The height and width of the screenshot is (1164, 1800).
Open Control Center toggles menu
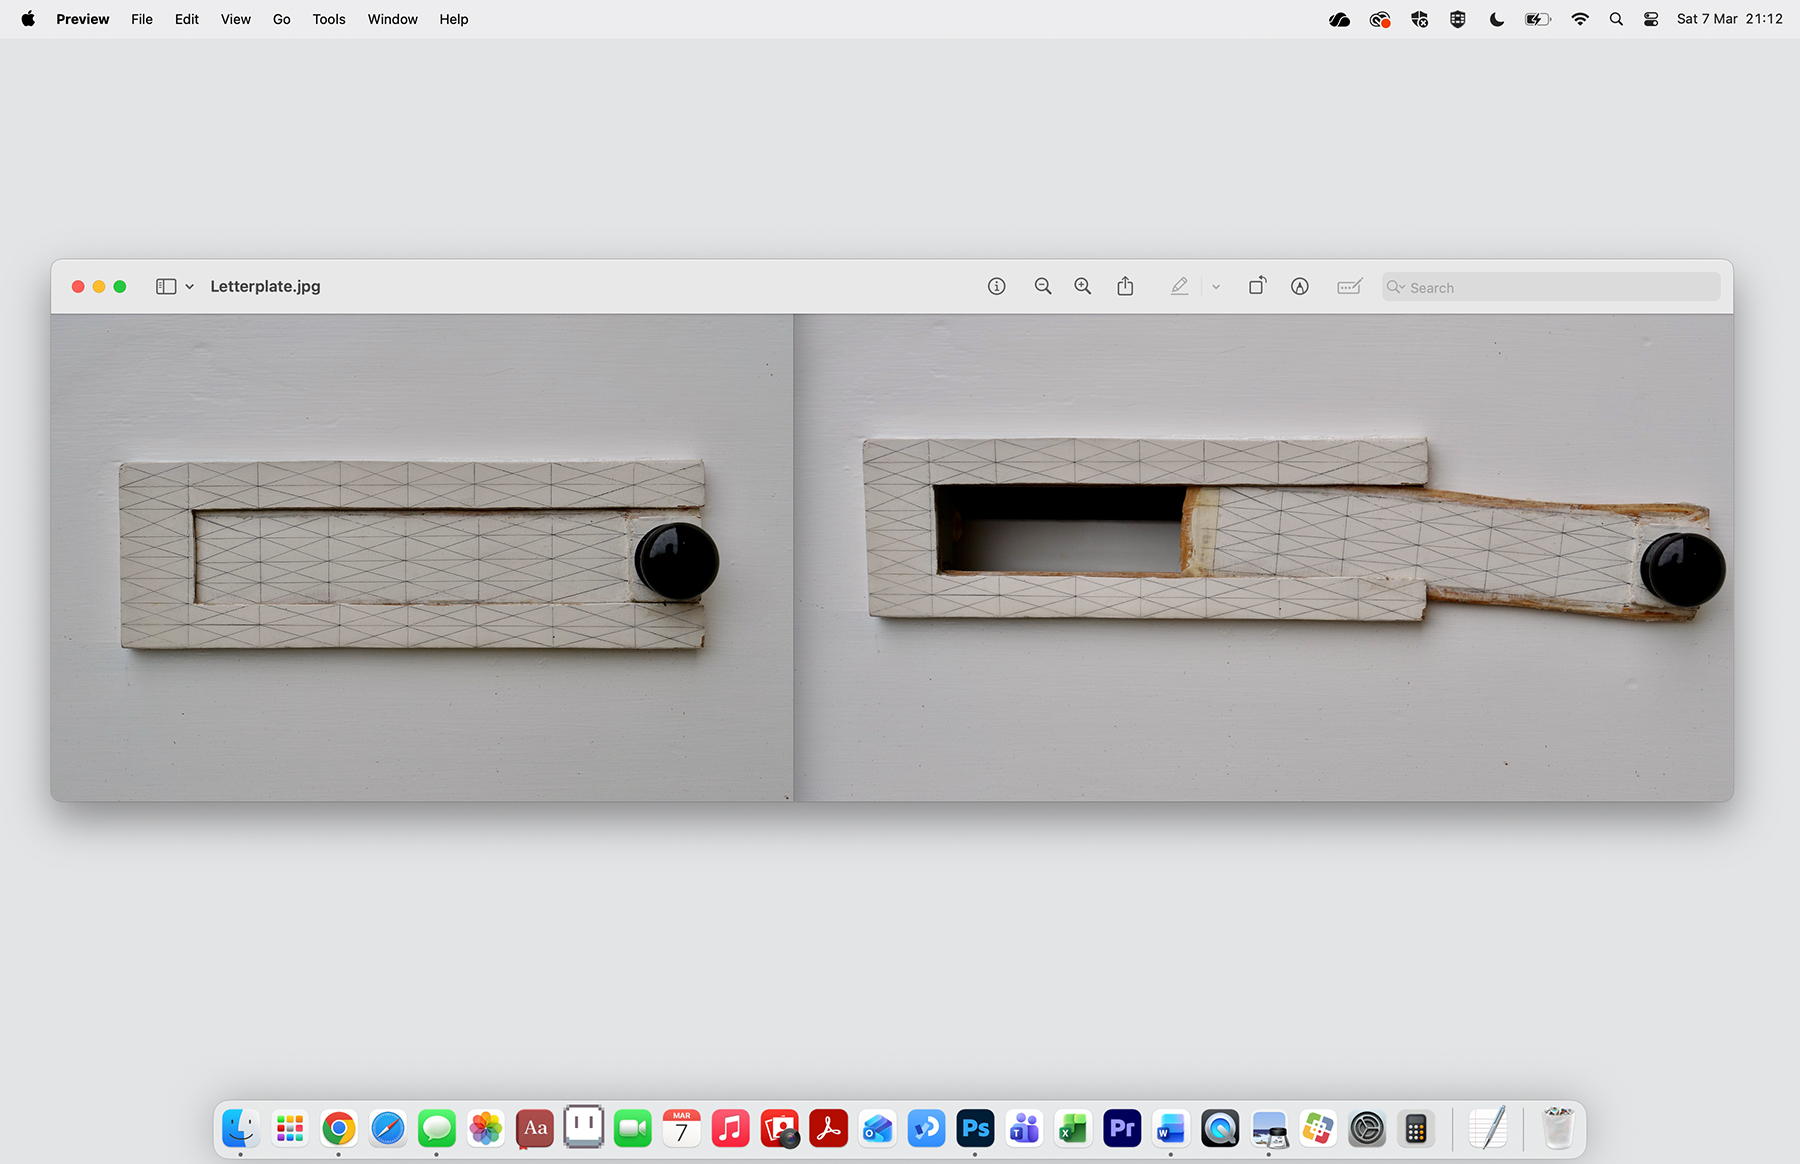(x=1651, y=18)
